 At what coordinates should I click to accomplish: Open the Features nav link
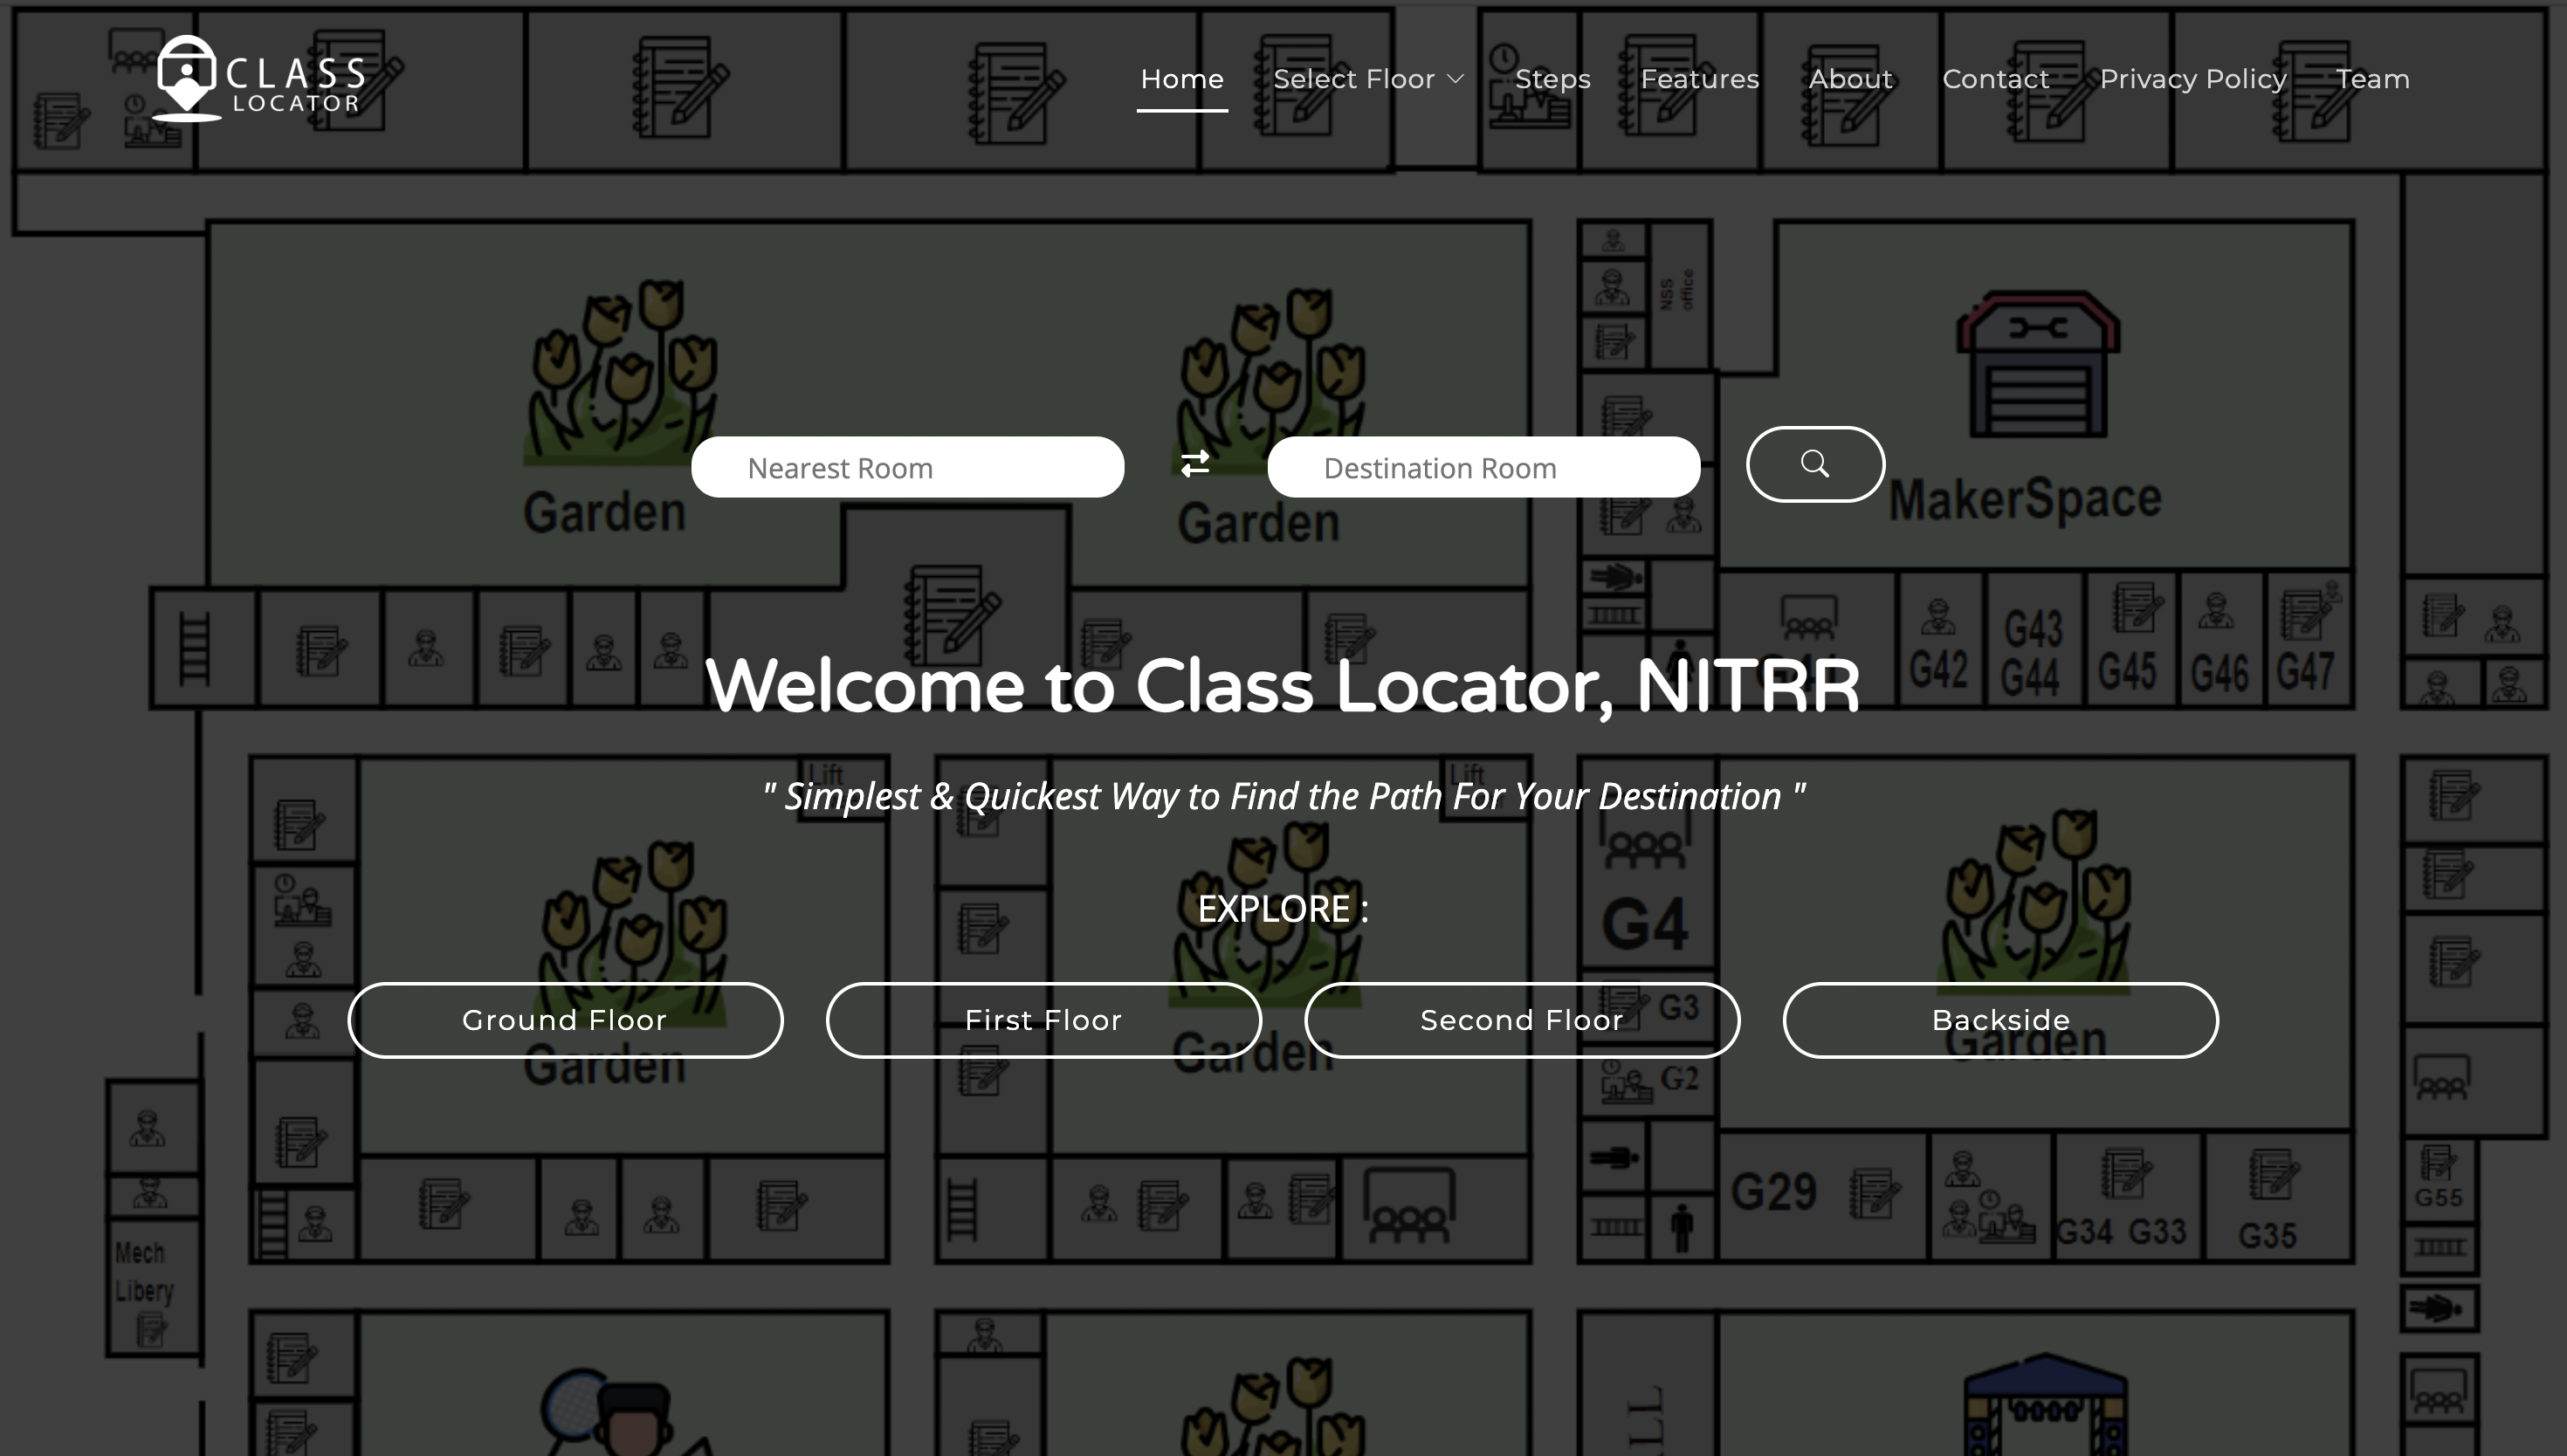(x=1699, y=79)
